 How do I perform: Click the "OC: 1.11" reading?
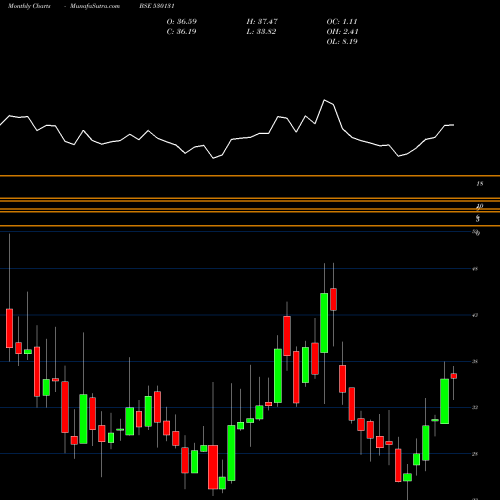[342, 22]
